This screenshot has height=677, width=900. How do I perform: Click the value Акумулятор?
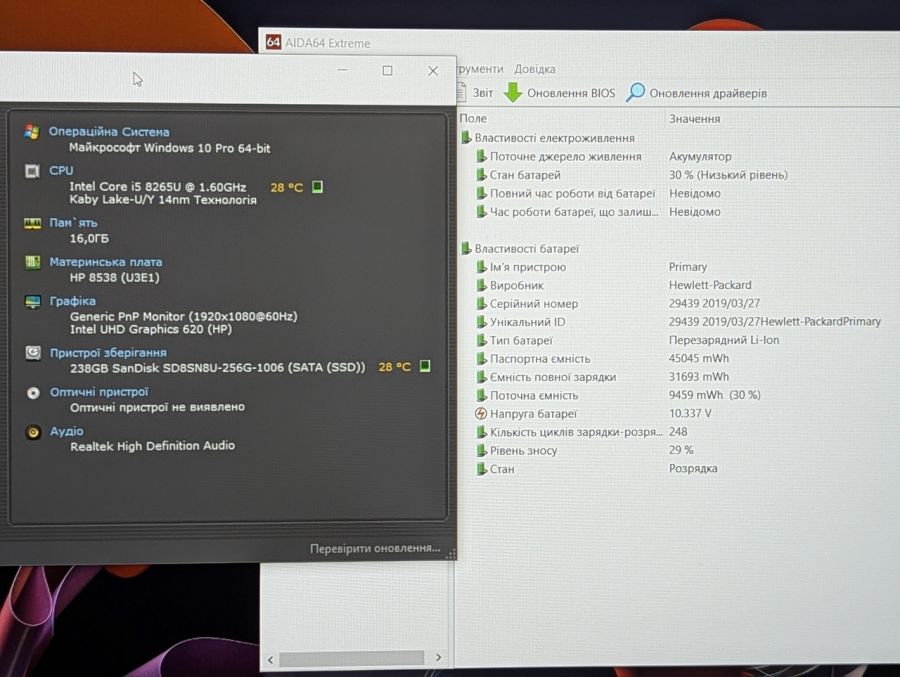pos(700,156)
